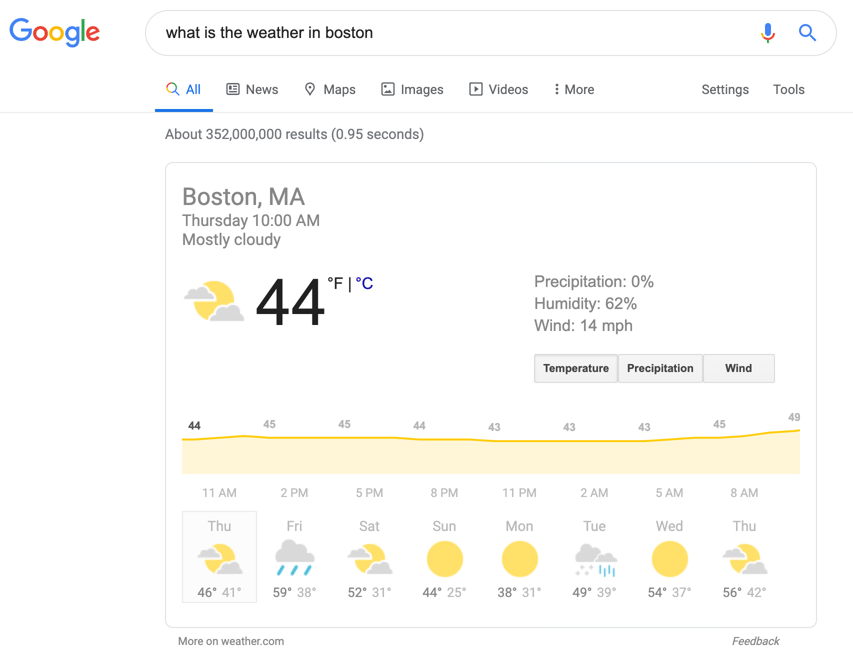Image resolution: width=853 pixels, height=659 pixels.
Task: Open the More on weather.com link
Action: pos(230,640)
